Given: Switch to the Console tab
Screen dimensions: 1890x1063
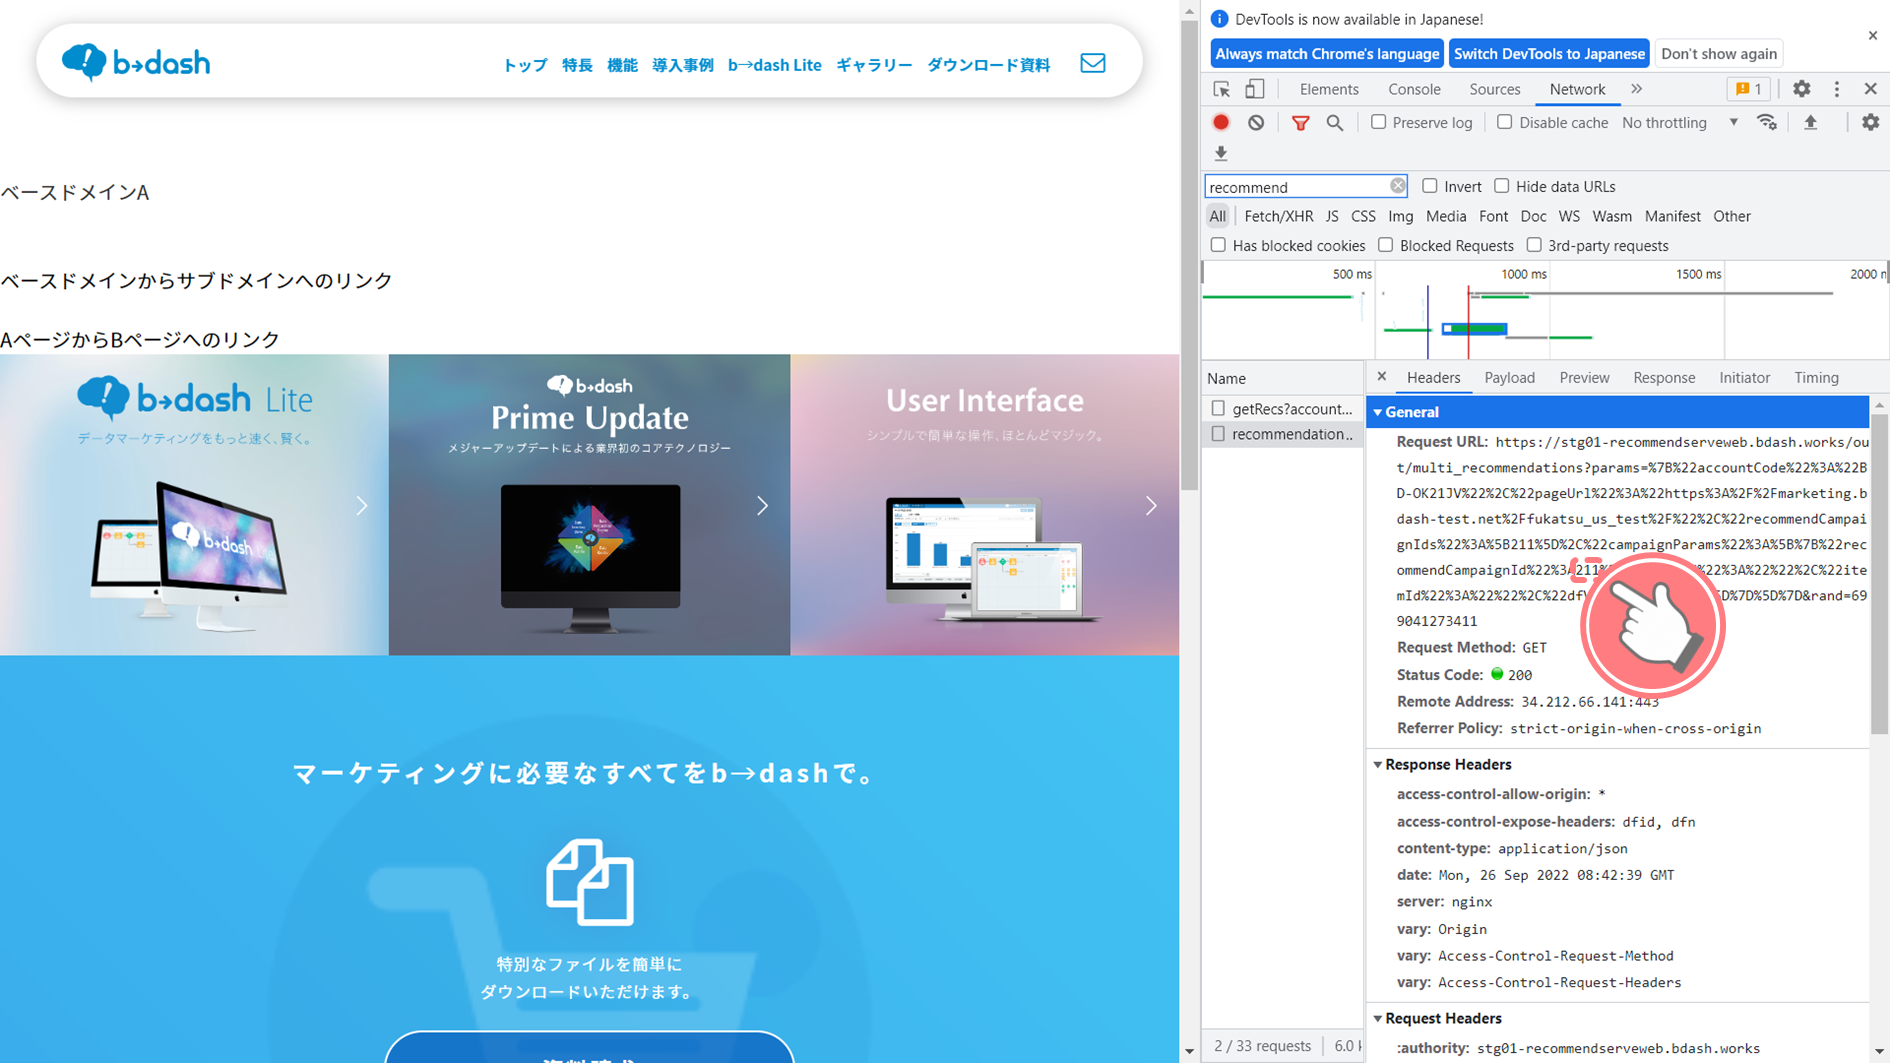Looking at the screenshot, I should click(x=1414, y=89).
